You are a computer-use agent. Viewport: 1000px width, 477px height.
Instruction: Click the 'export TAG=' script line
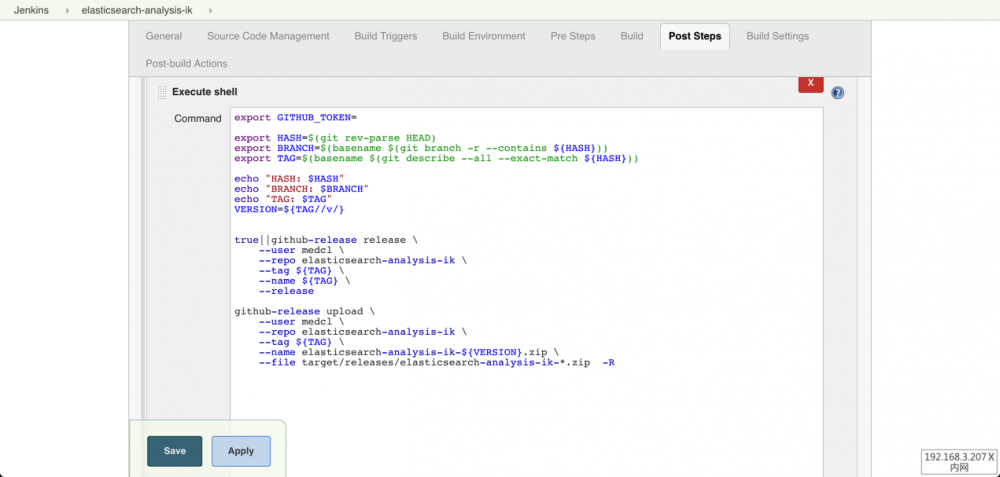436,159
